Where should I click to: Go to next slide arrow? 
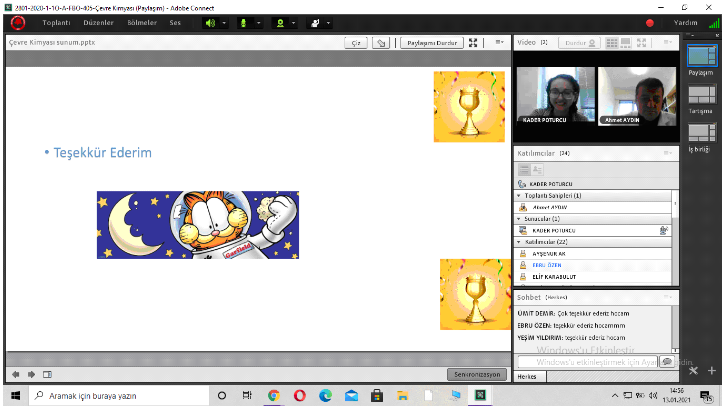29,374
